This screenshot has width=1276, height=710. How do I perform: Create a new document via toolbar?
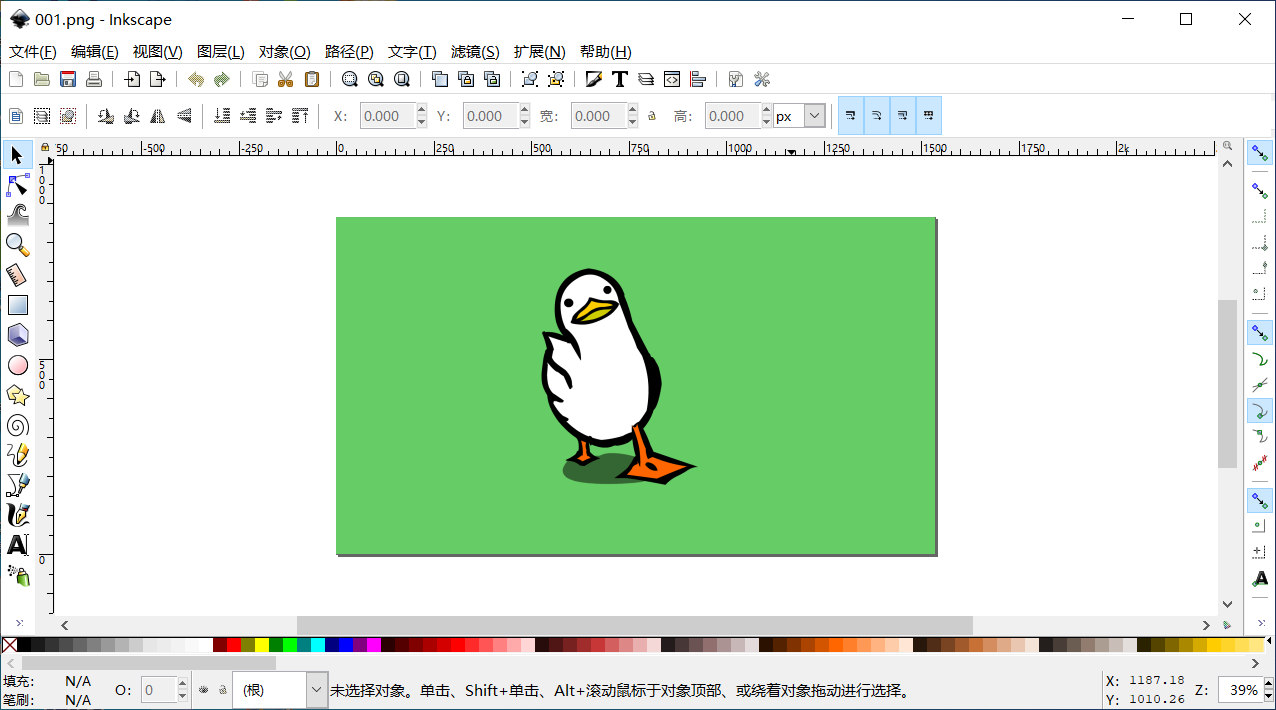click(15, 78)
